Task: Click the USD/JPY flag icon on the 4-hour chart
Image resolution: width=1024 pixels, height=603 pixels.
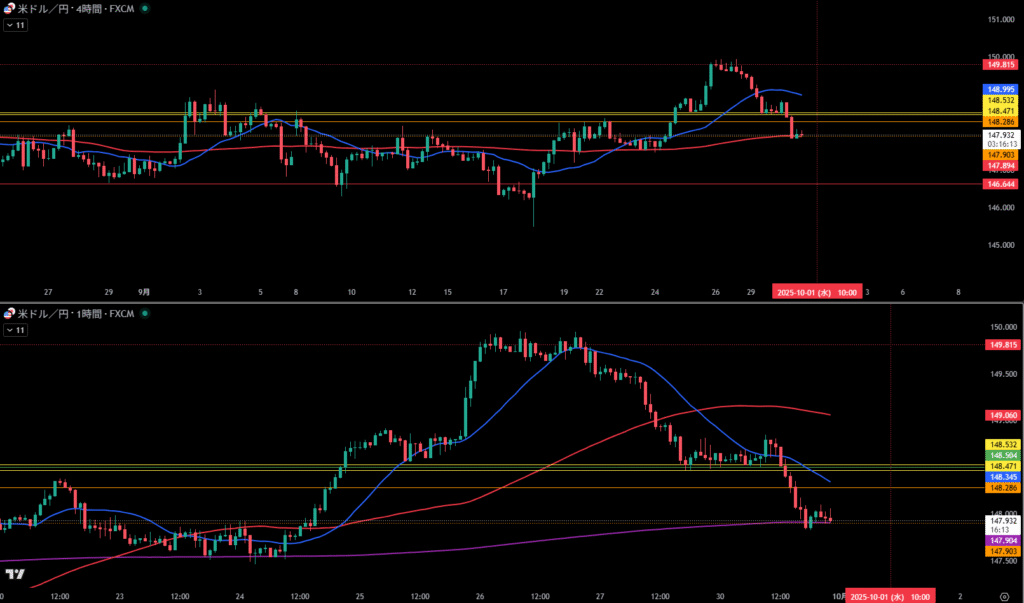Action: [x=9, y=8]
